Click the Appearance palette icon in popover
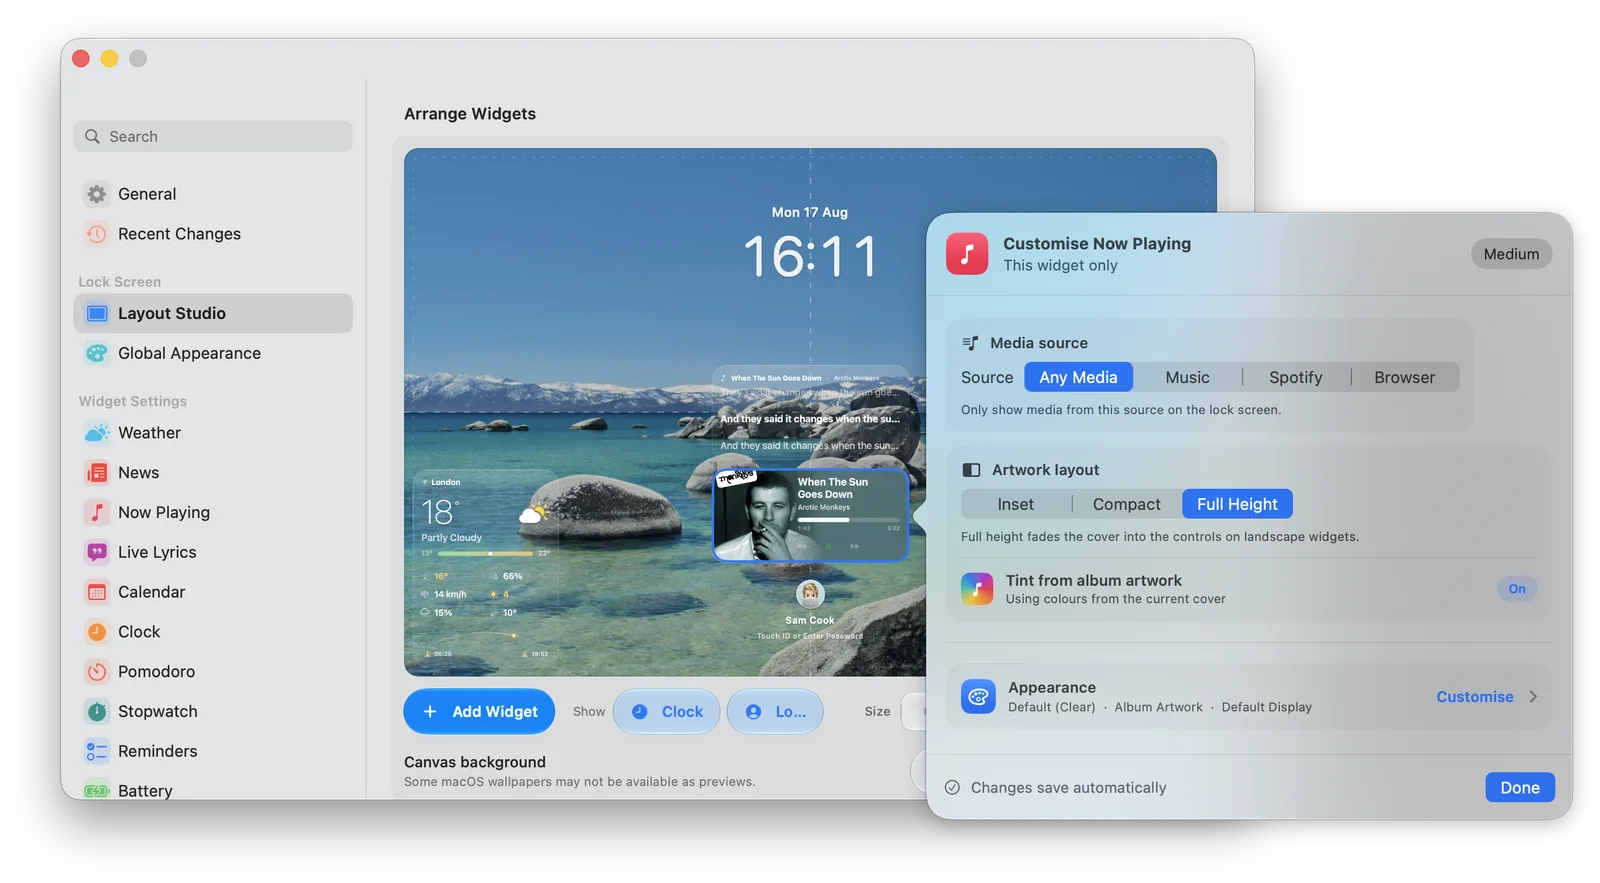The image size is (1600, 883). tap(978, 696)
